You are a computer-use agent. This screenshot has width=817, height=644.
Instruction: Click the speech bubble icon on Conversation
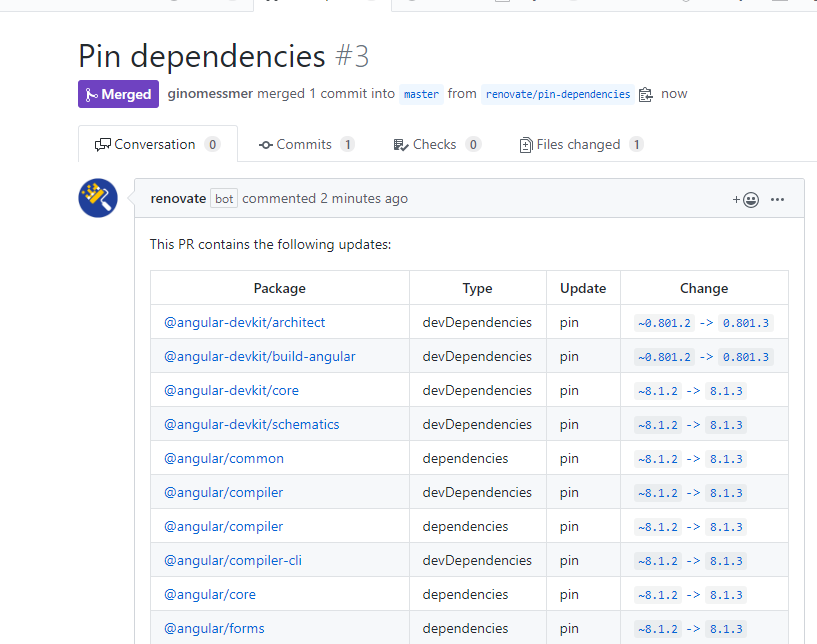tap(103, 144)
